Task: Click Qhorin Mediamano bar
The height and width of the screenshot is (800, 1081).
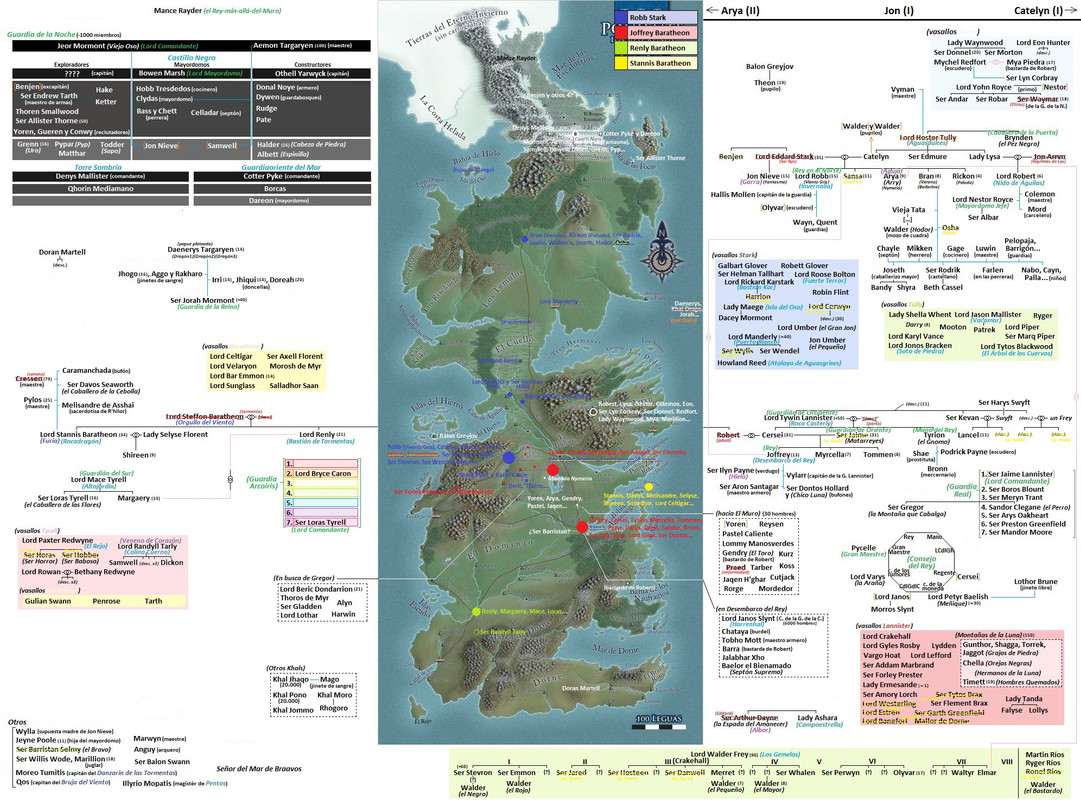Action: [x=100, y=188]
